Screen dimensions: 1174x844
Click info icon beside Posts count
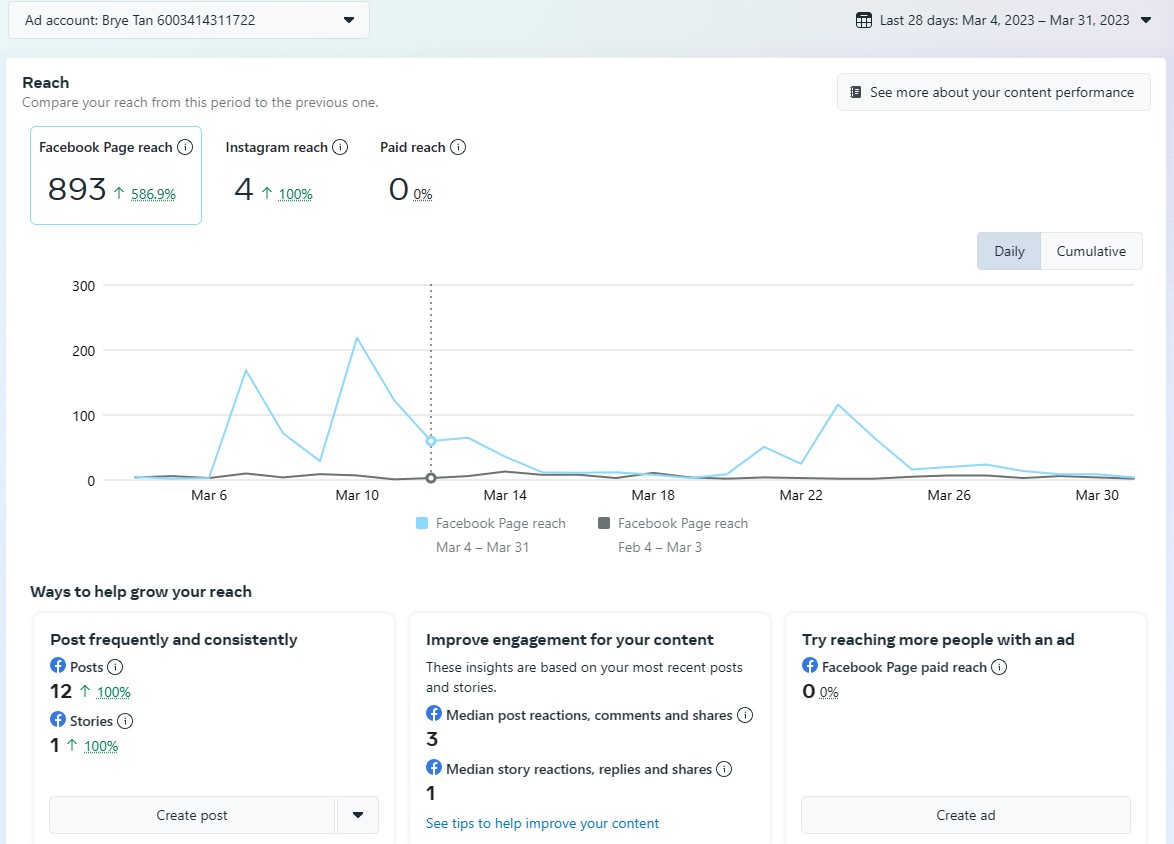(115, 667)
